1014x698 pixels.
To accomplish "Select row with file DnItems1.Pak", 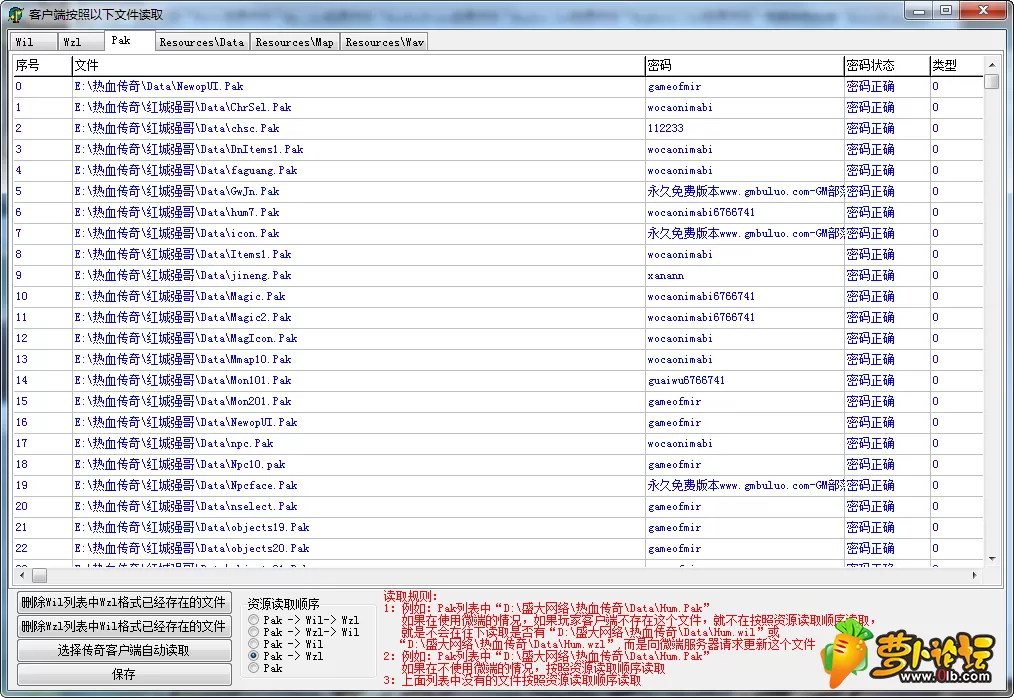I will tap(498, 149).
